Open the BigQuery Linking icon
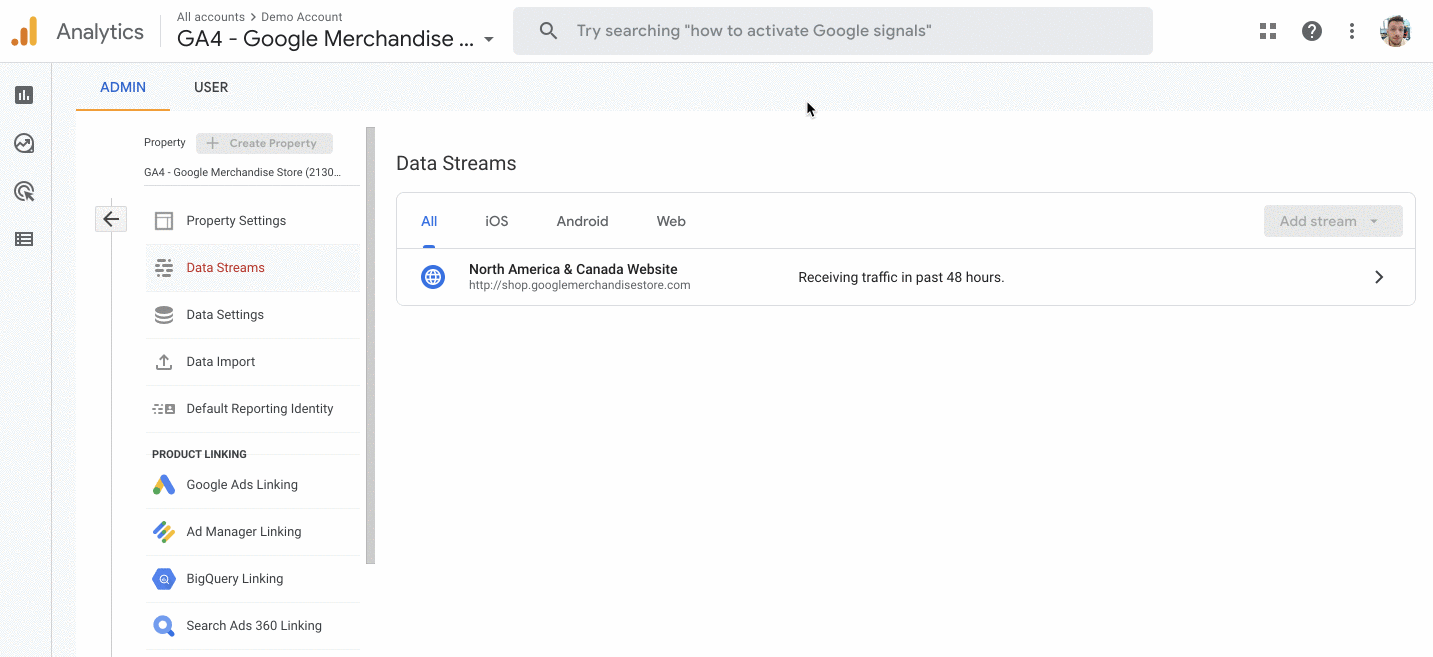The width and height of the screenshot is (1433, 657). [x=163, y=578]
